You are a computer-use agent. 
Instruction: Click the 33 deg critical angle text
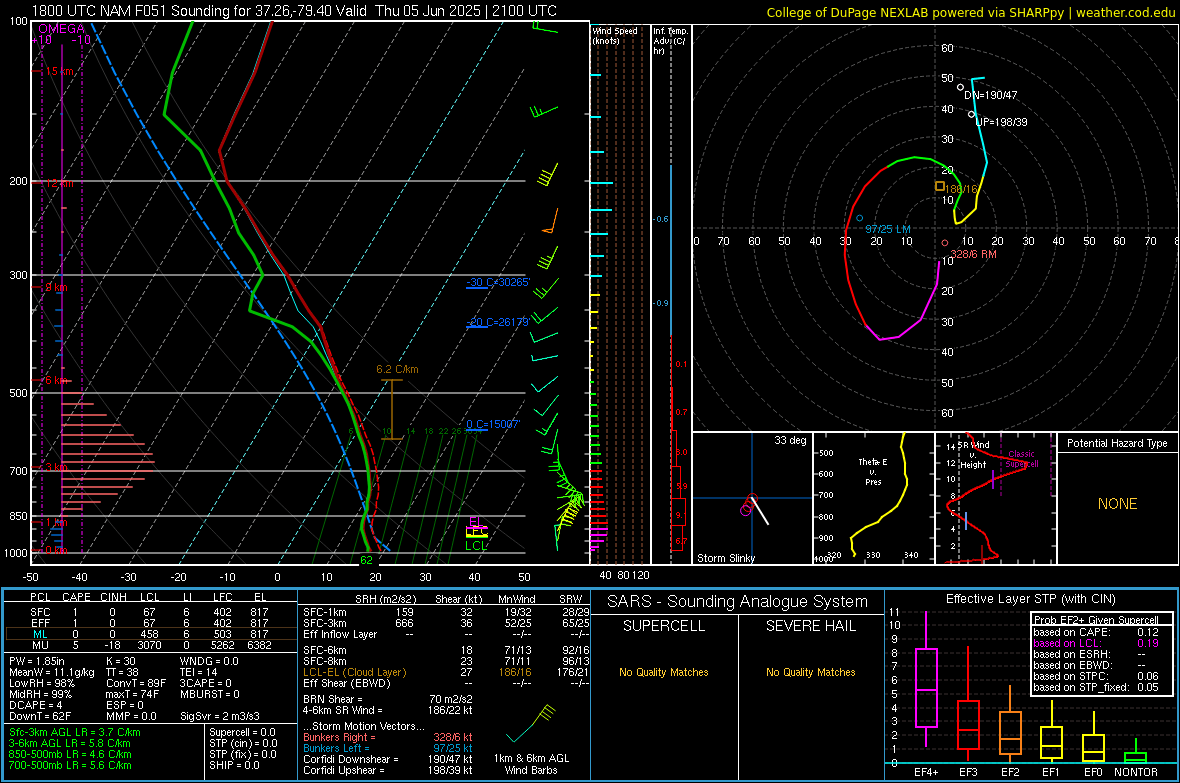tap(790, 440)
